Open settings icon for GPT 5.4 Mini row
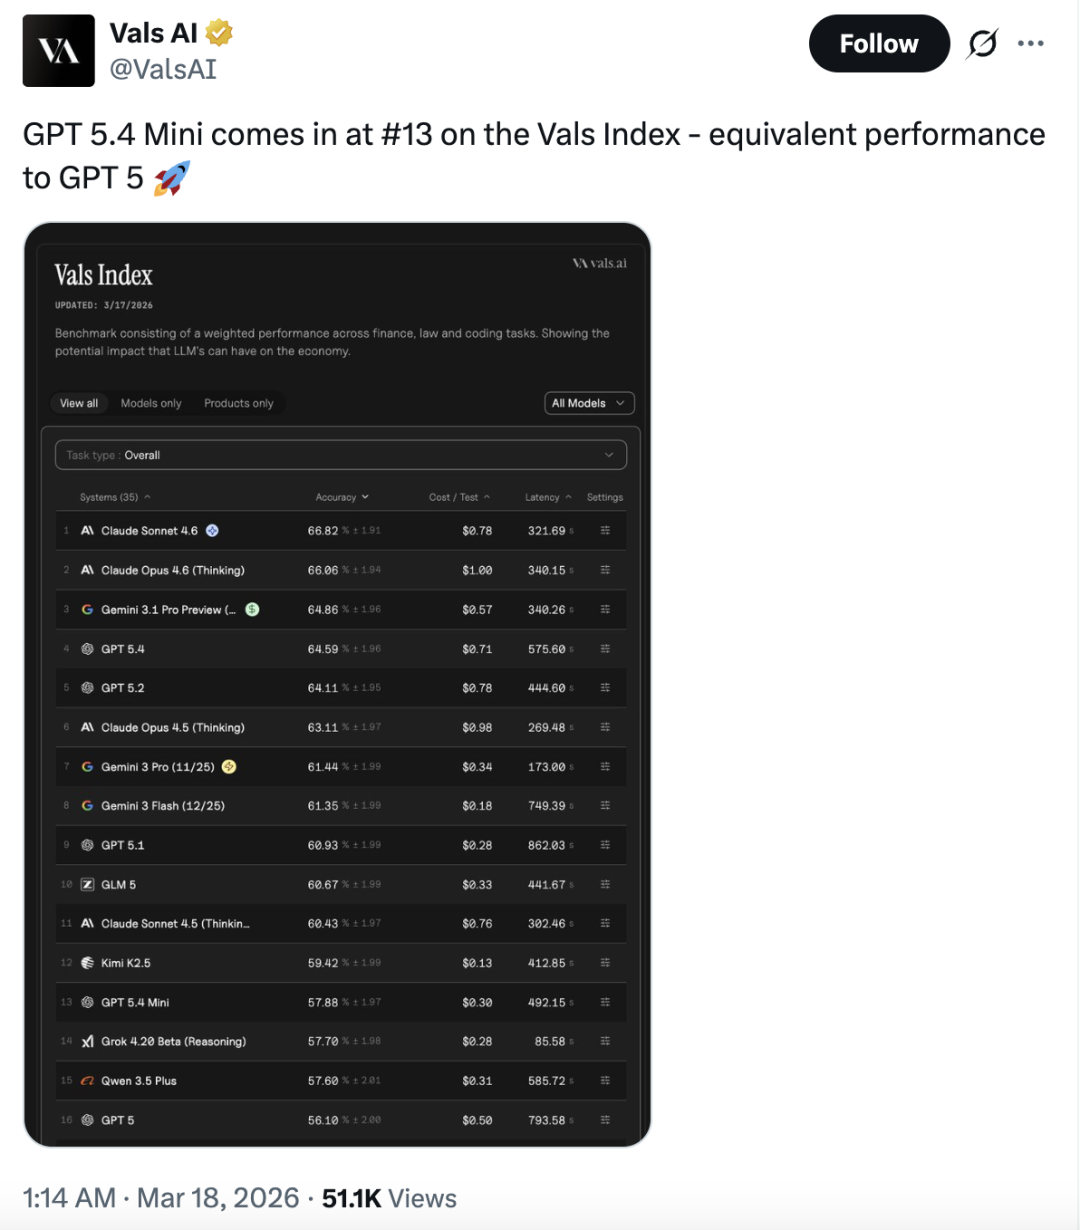The width and height of the screenshot is (1080, 1230). coord(605,1002)
